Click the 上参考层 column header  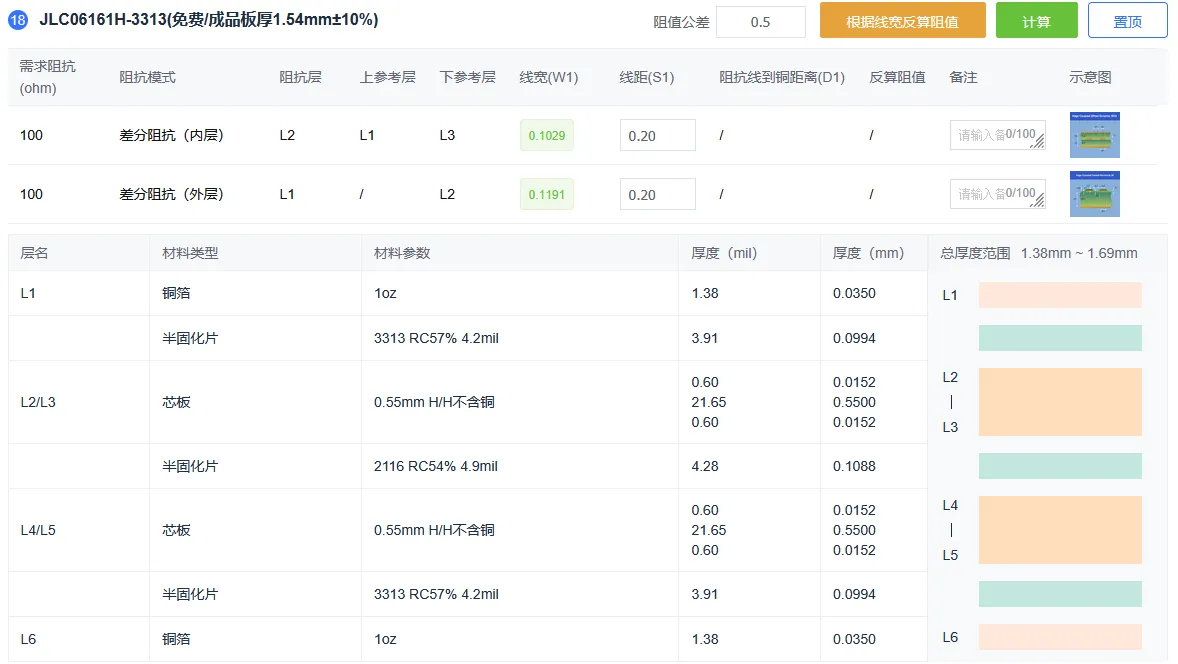pyautogui.click(x=388, y=77)
